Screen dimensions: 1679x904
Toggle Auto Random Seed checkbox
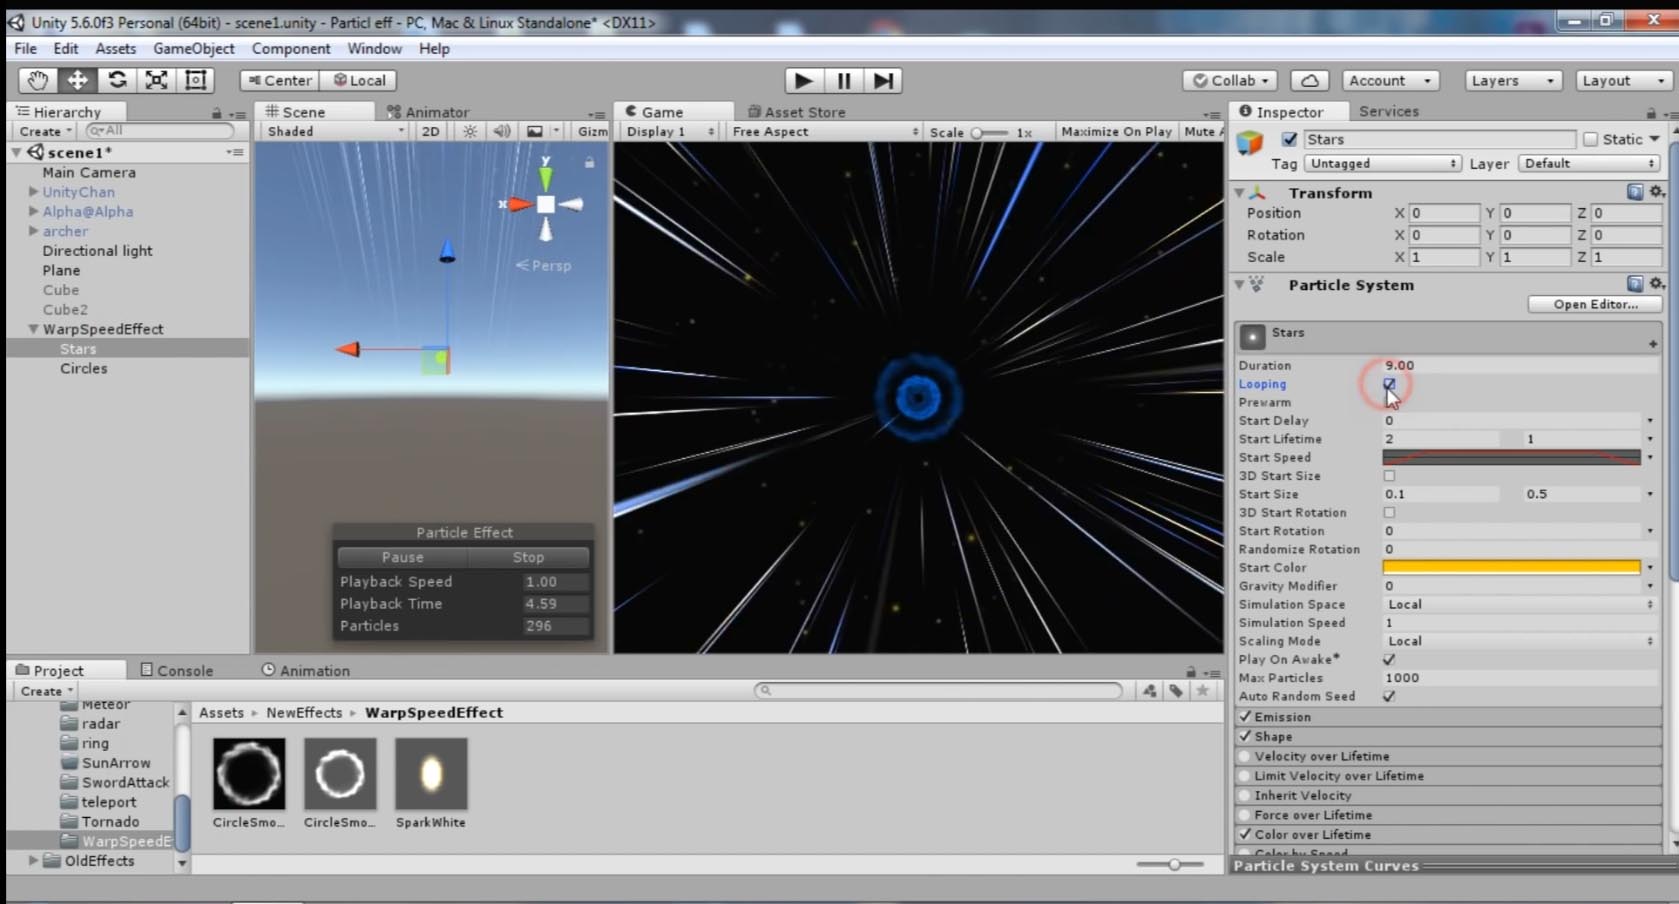coord(1389,697)
